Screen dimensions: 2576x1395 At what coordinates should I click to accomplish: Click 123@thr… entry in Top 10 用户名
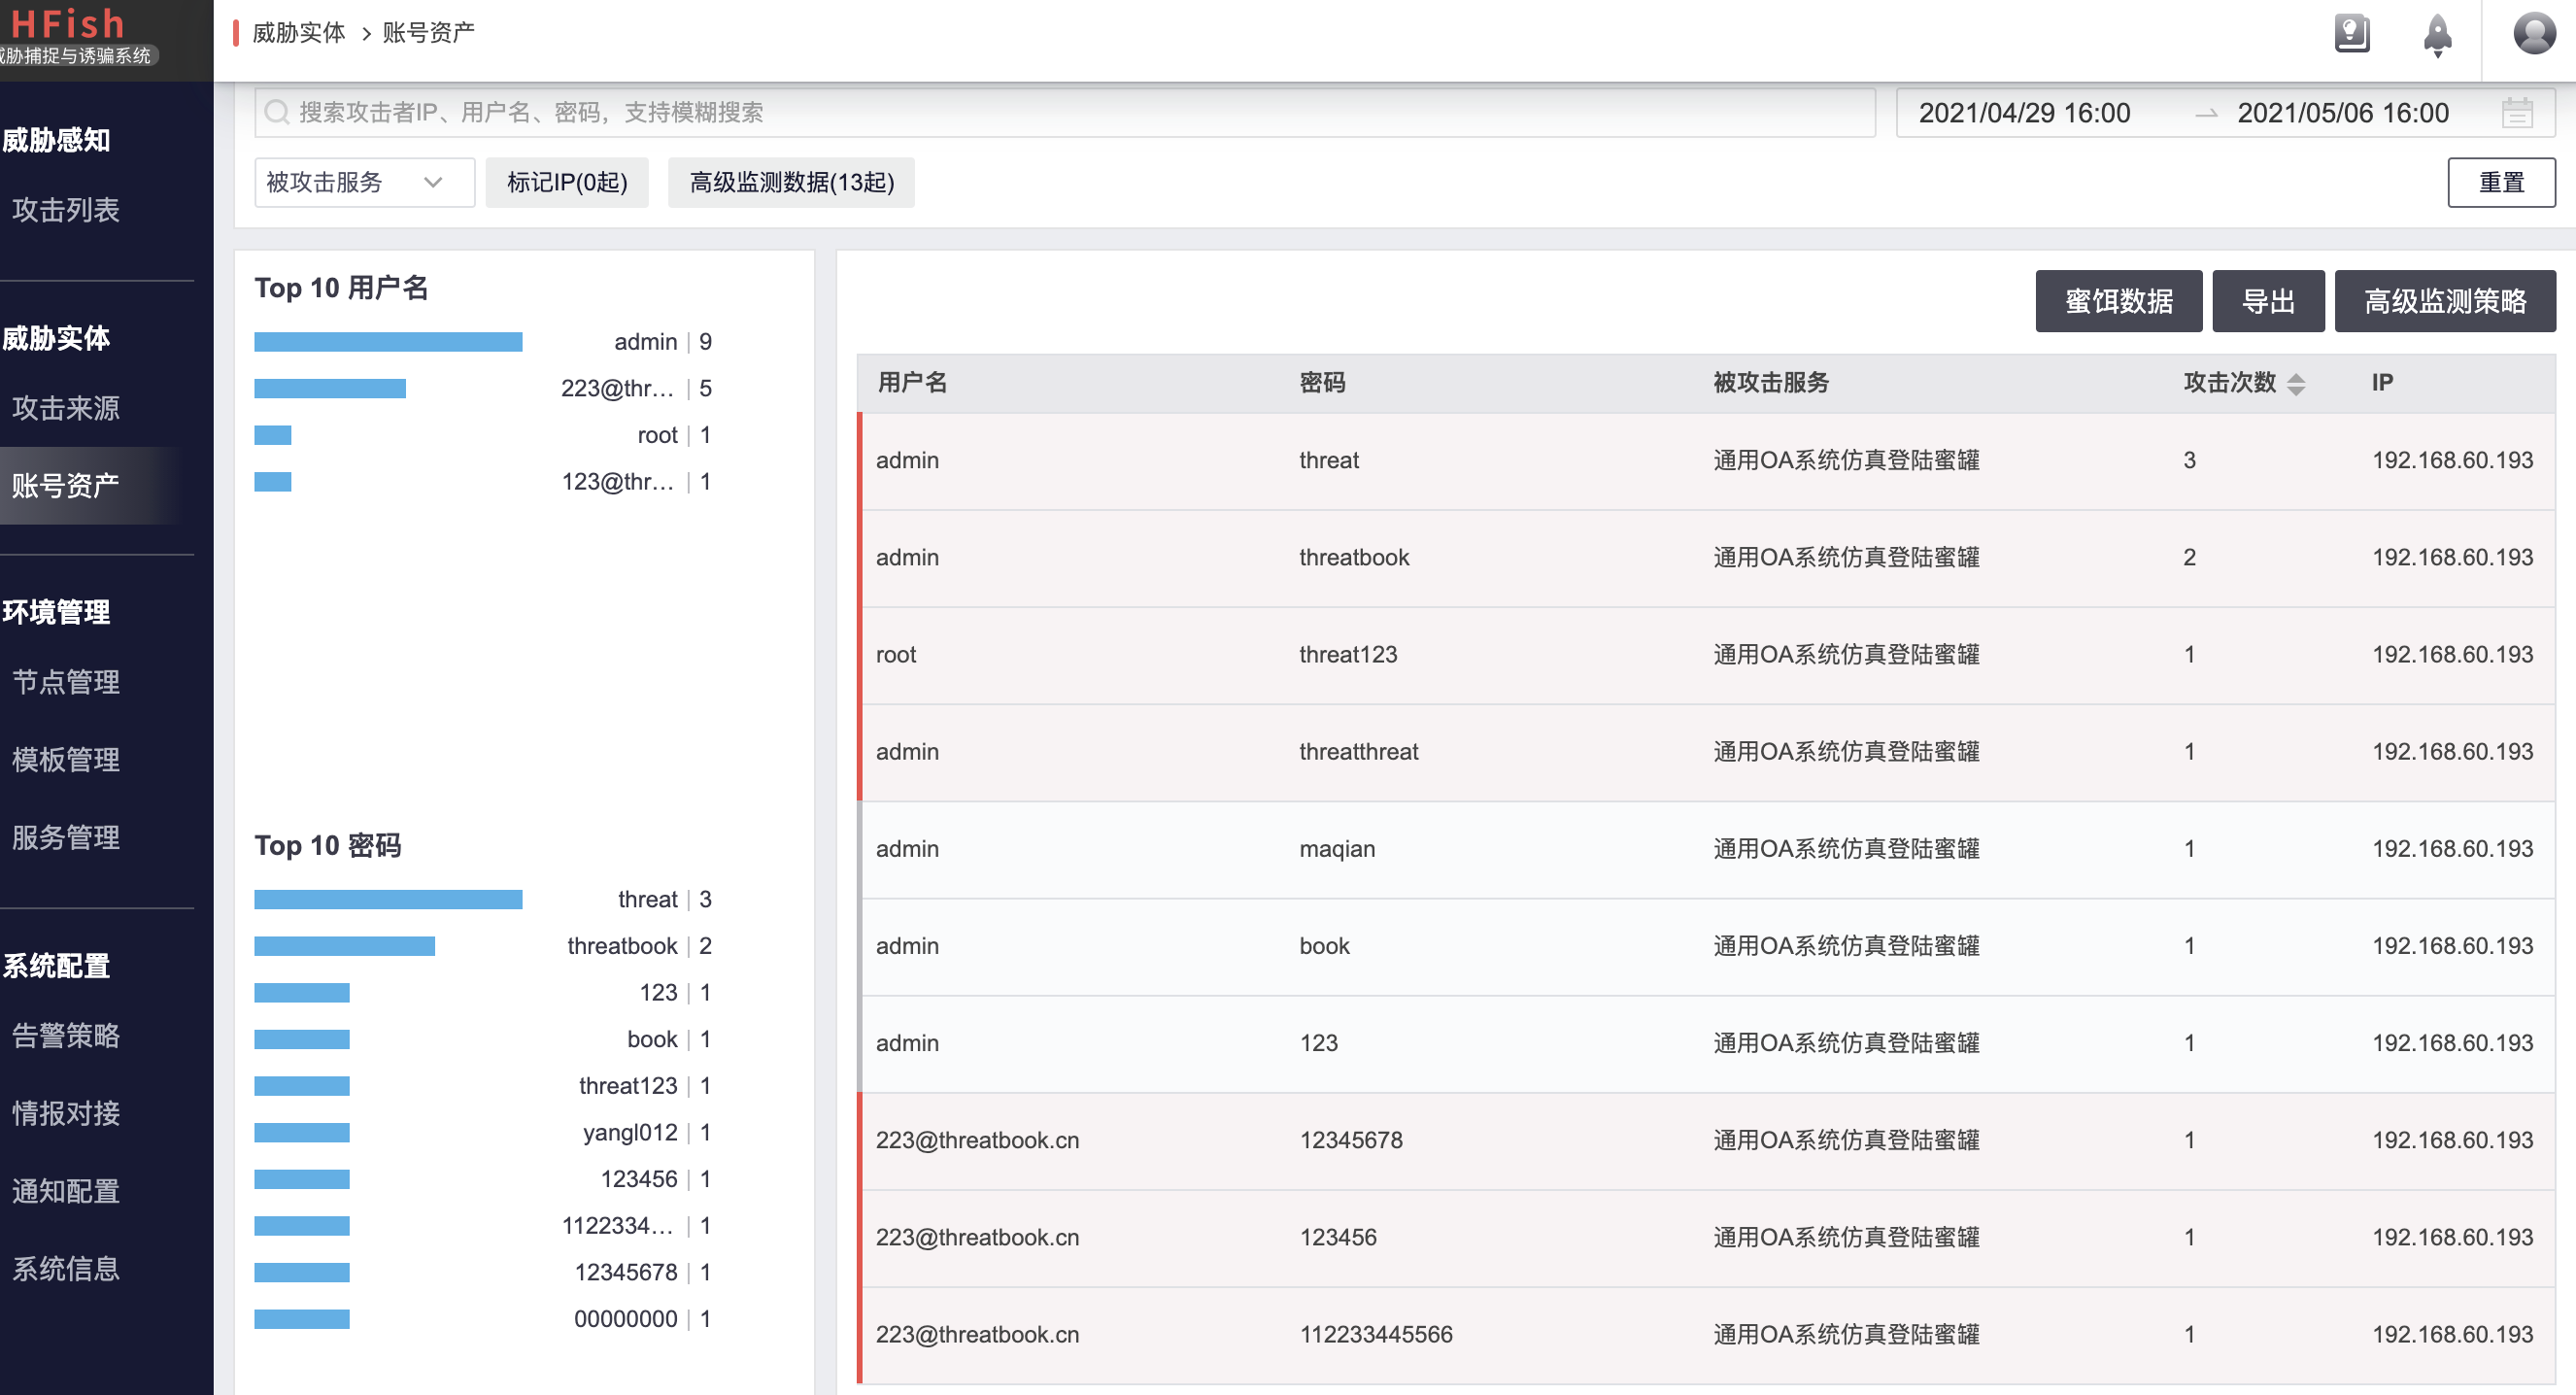483,482
